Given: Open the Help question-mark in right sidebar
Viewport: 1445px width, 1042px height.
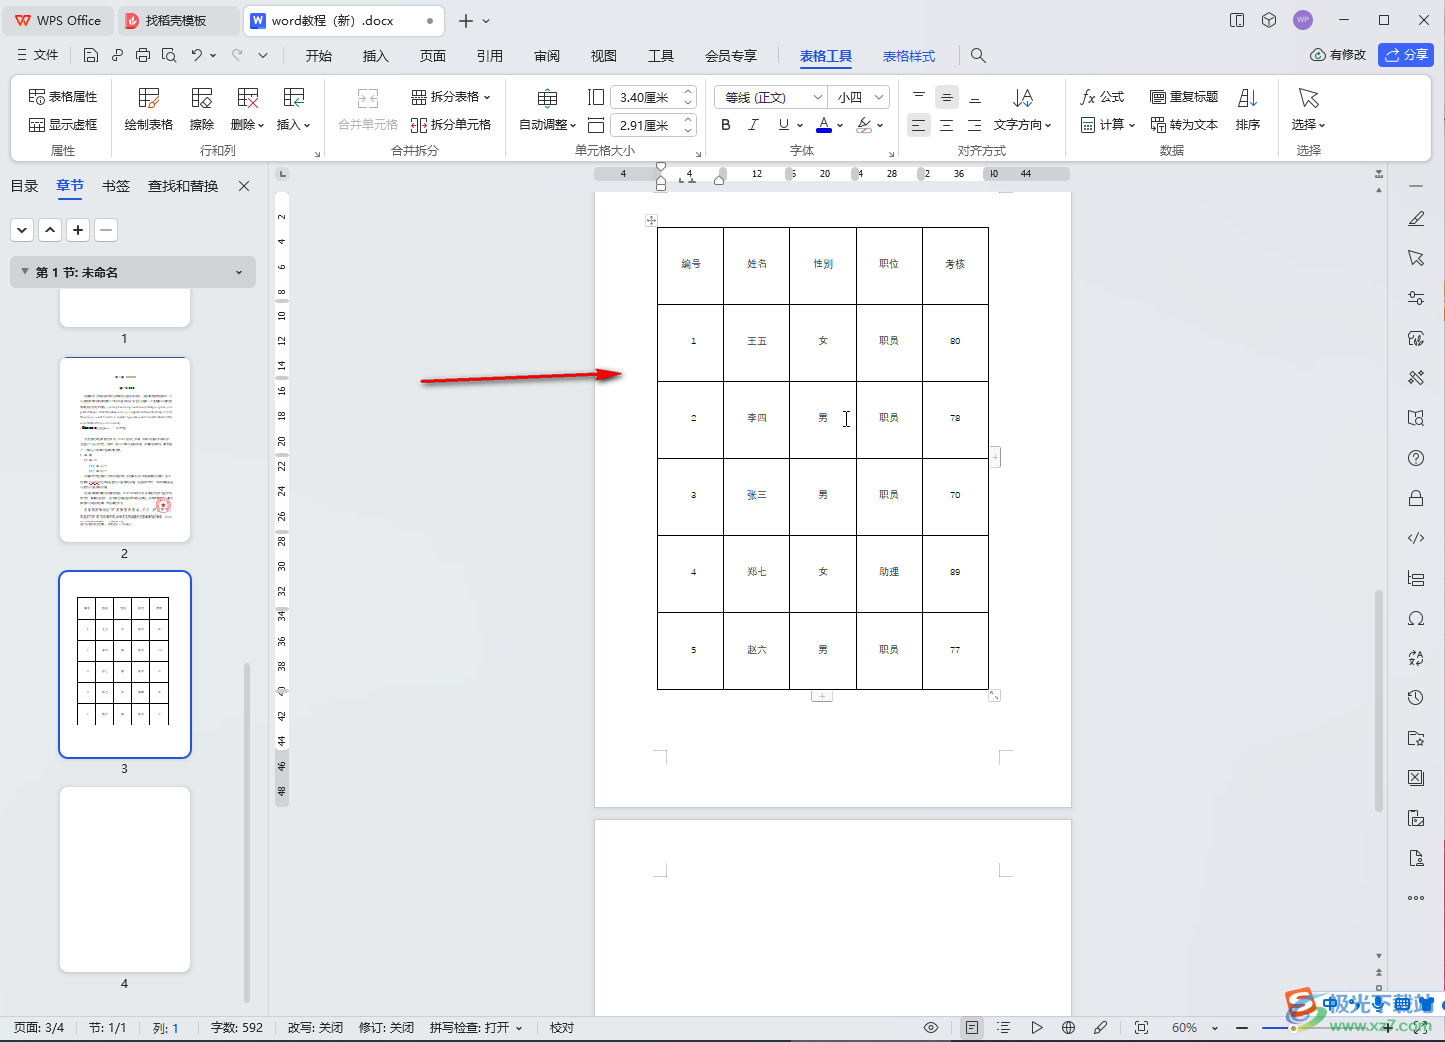Looking at the screenshot, I should [x=1416, y=458].
